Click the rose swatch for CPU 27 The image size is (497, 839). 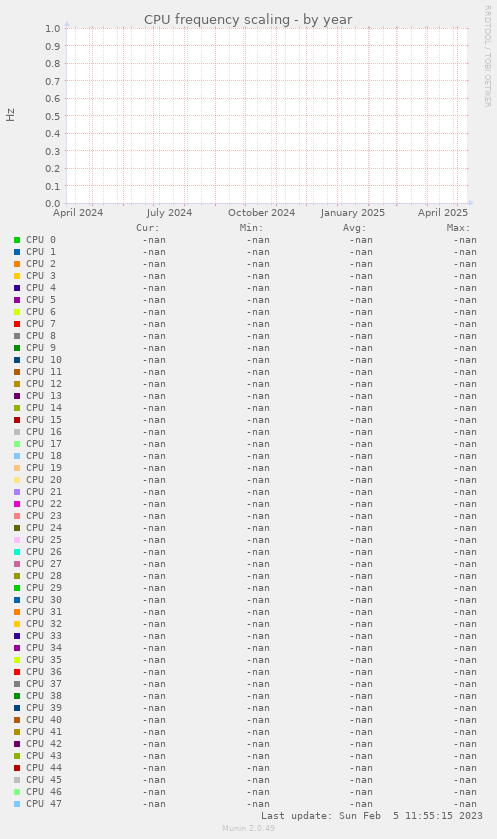point(17,564)
